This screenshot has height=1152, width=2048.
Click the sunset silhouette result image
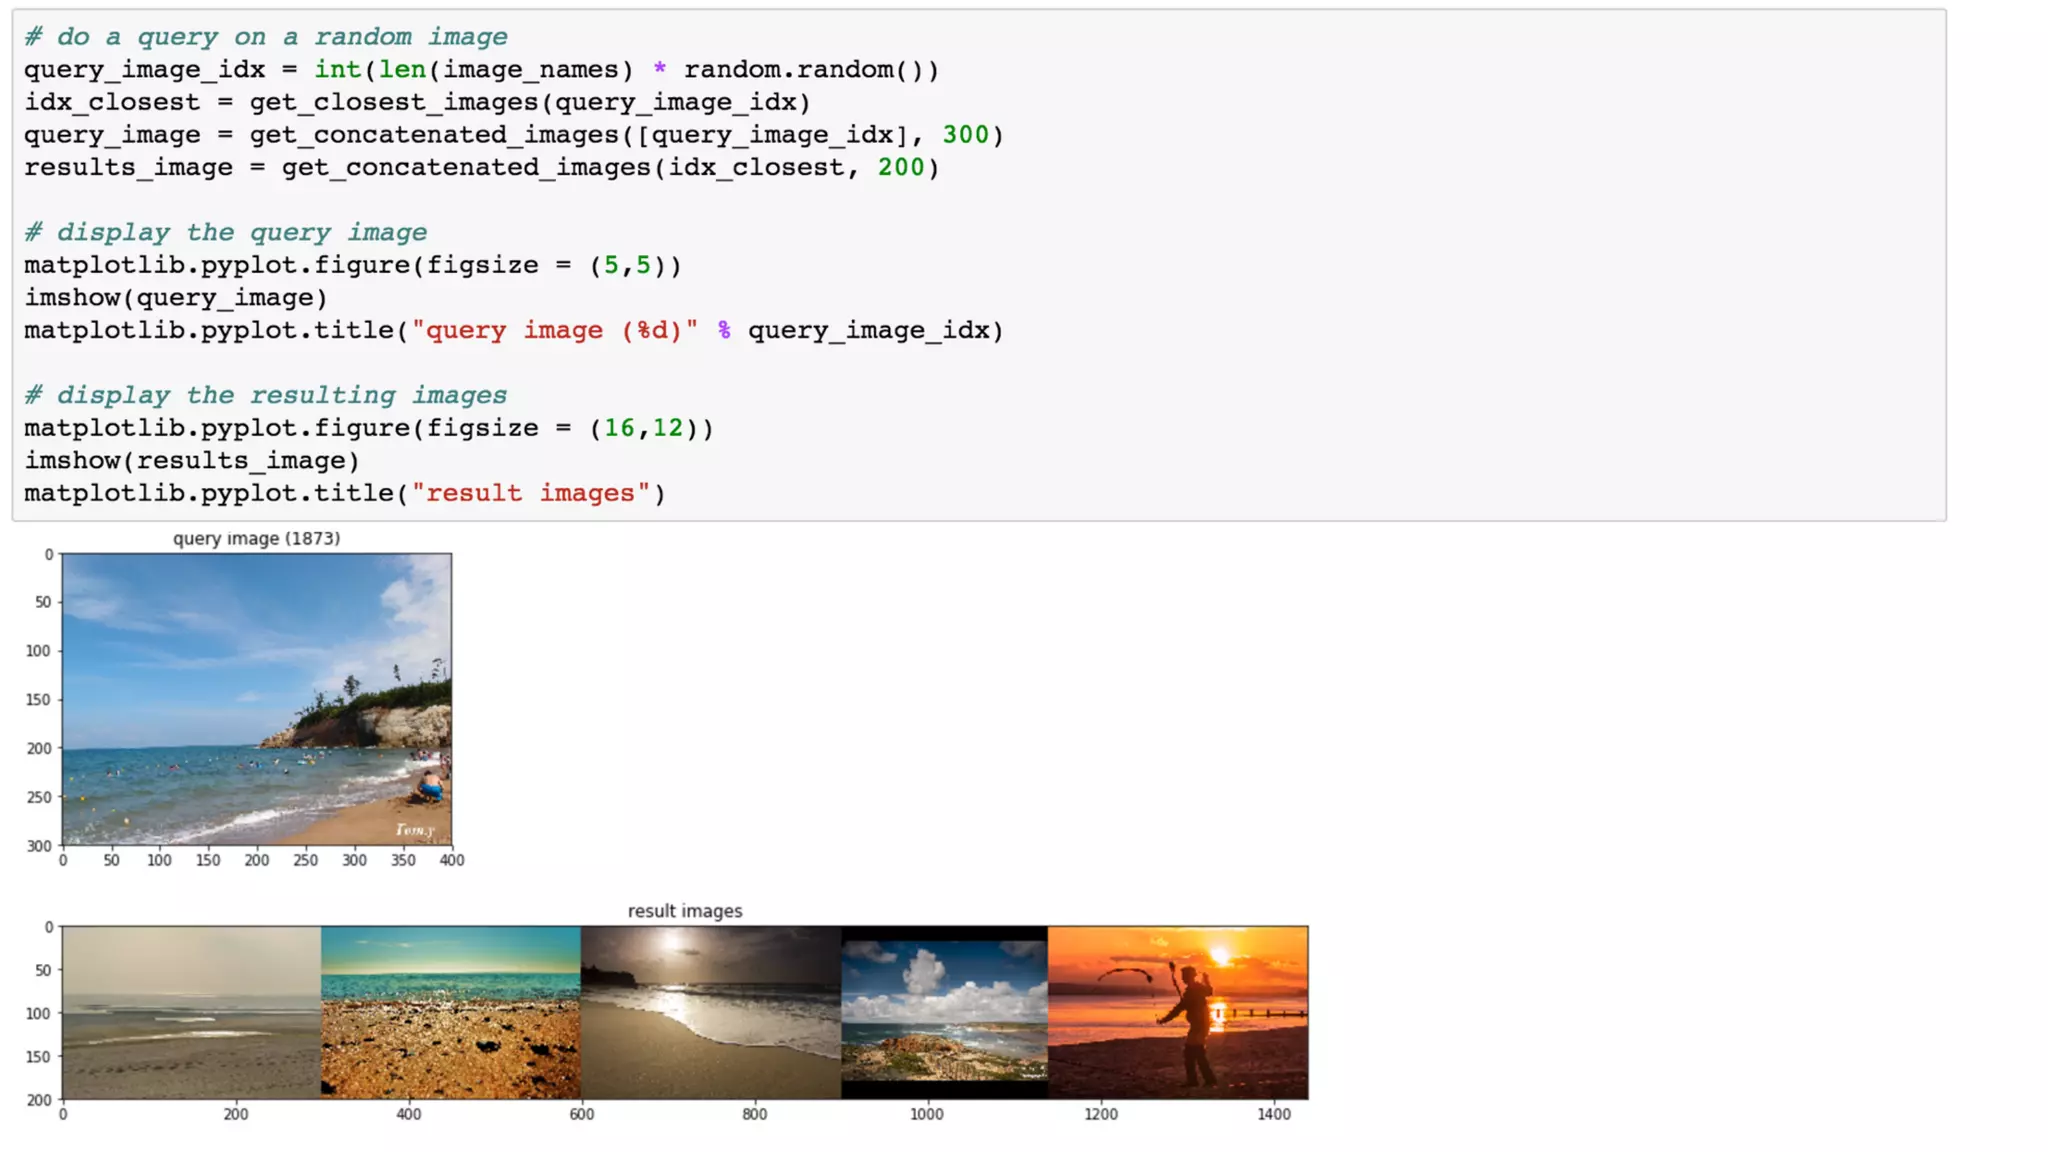1177,1012
